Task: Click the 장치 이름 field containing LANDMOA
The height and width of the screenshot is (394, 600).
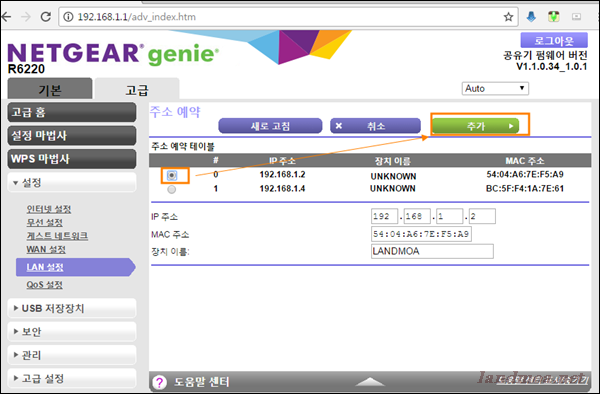Action: point(432,251)
